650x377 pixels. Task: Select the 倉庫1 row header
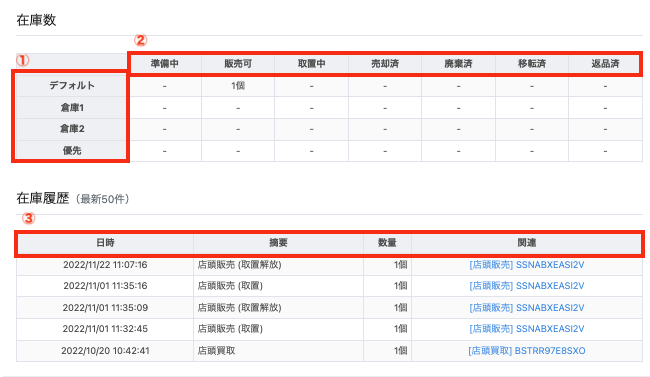click(x=72, y=107)
